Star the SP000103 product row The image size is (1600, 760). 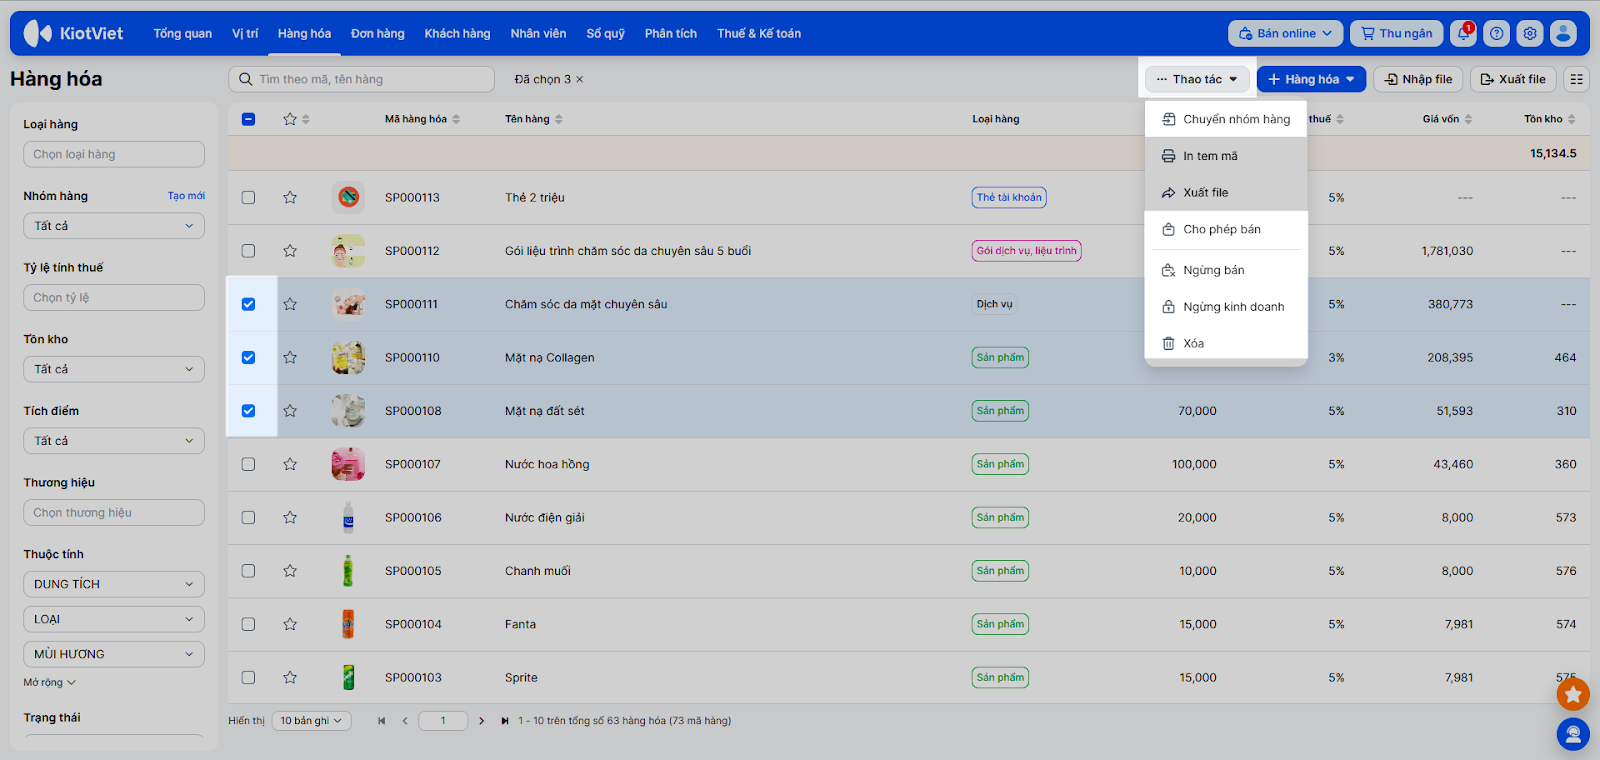(290, 677)
